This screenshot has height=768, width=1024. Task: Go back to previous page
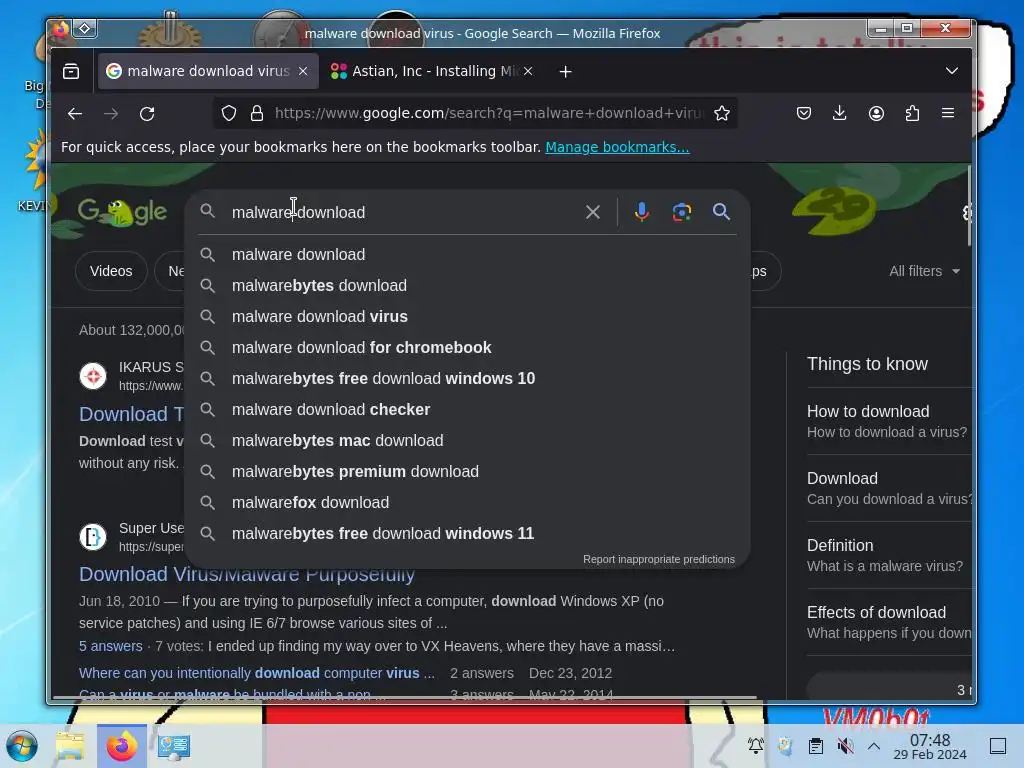click(75, 114)
